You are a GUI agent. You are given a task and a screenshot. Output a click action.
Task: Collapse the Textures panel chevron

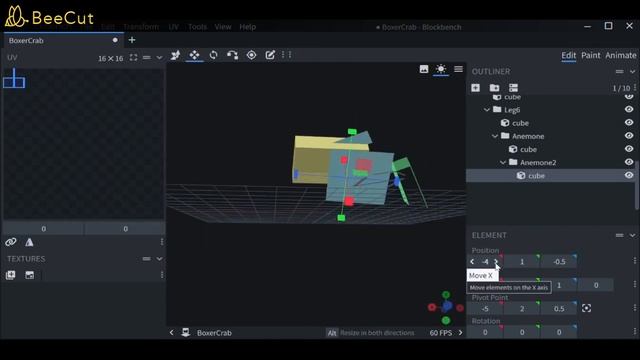point(159,259)
